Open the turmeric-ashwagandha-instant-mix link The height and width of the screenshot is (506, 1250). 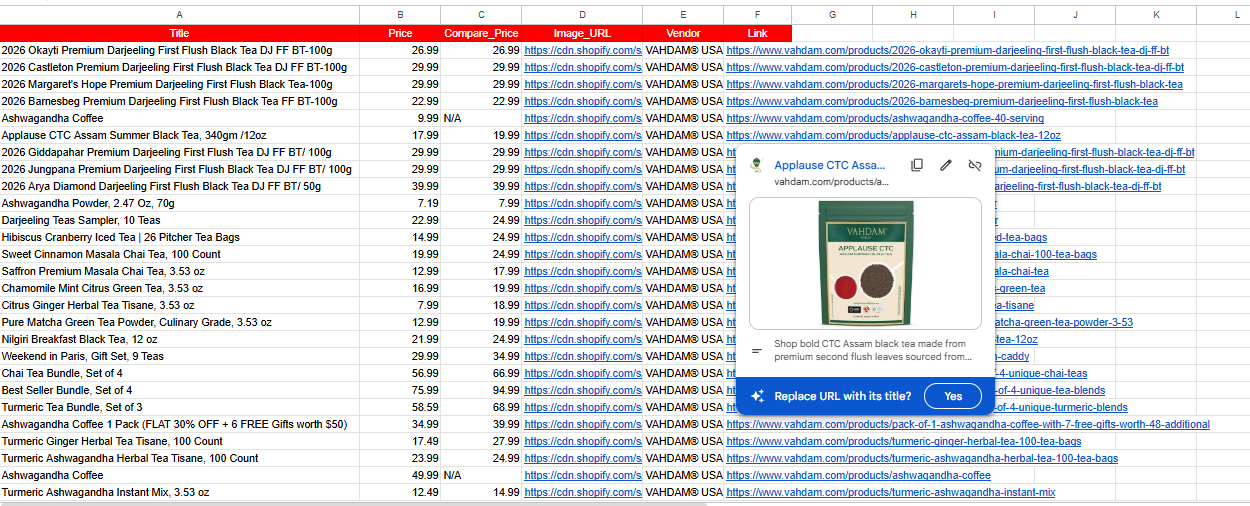(891, 492)
